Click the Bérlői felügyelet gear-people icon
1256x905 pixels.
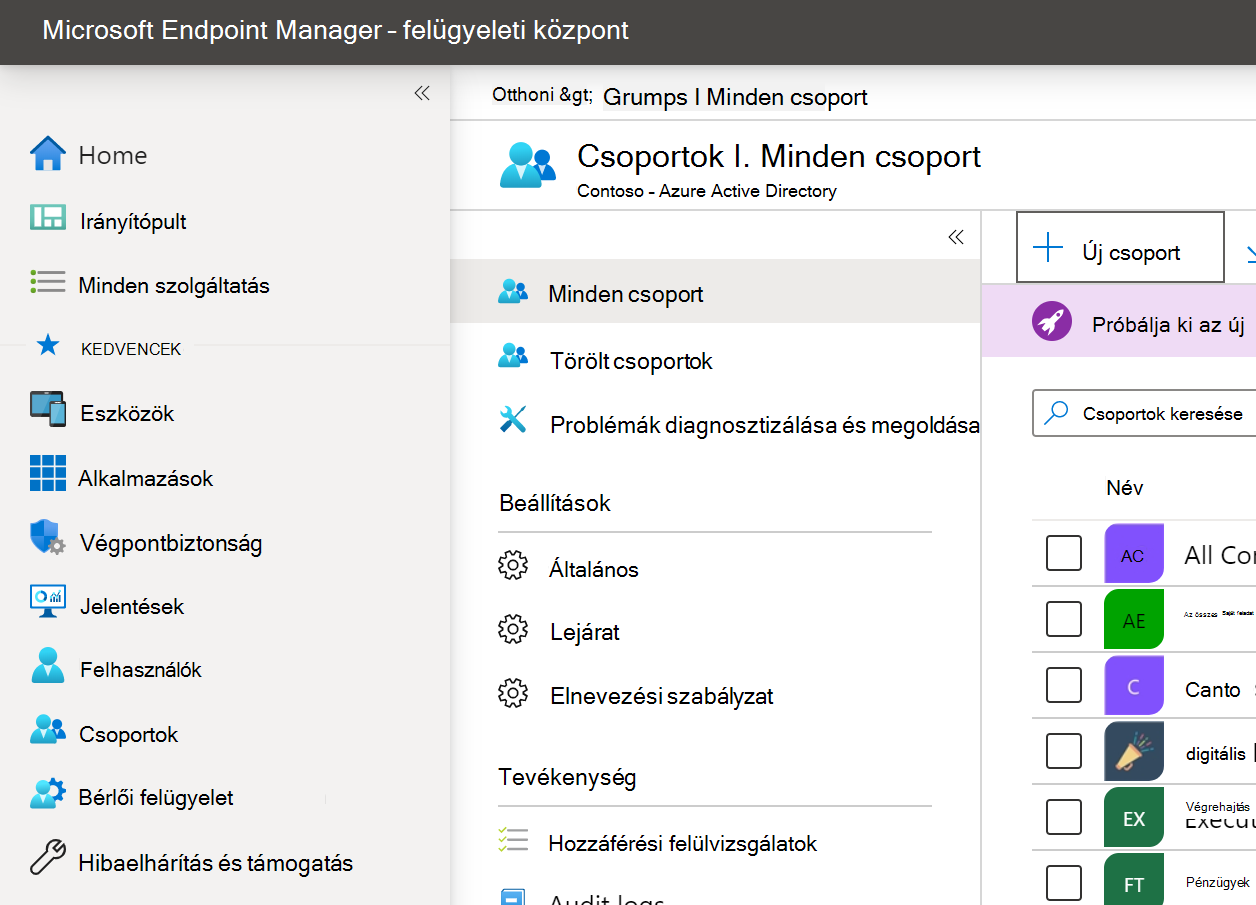pos(47,794)
